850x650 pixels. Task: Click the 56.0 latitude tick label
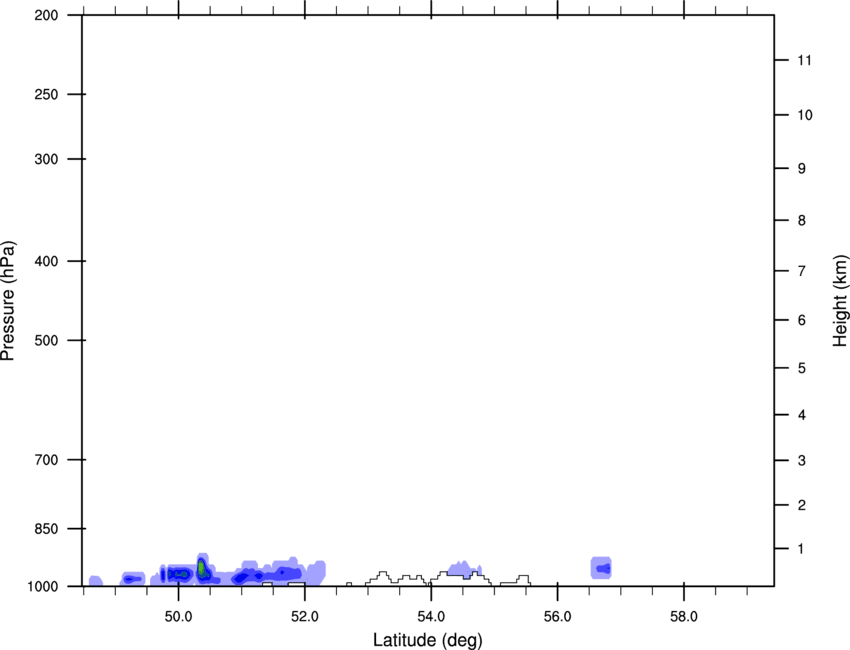(x=557, y=617)
